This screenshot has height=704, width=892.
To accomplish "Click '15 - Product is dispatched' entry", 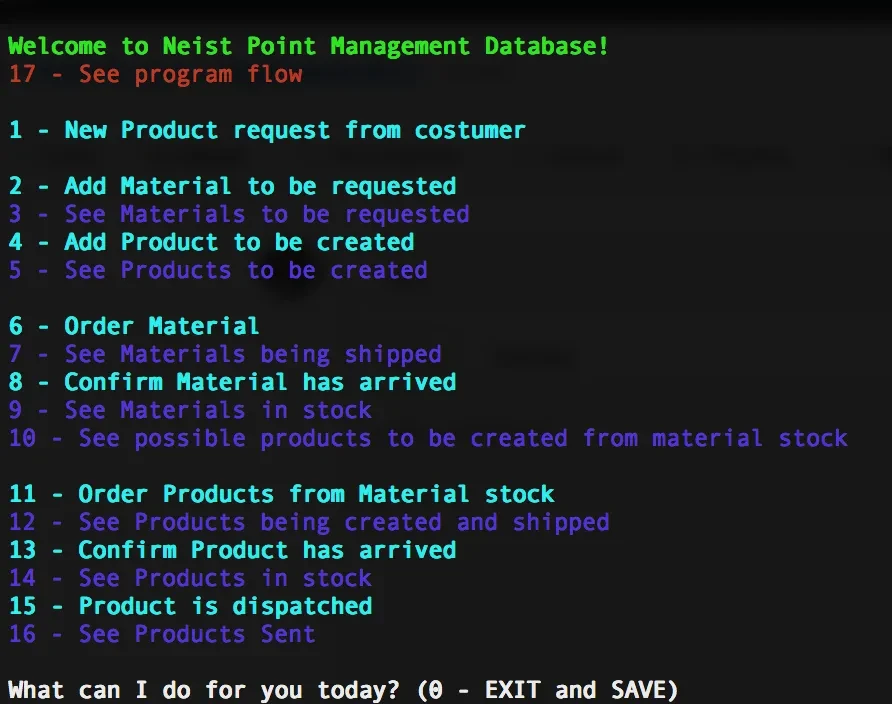I will (x=190, y=606).
